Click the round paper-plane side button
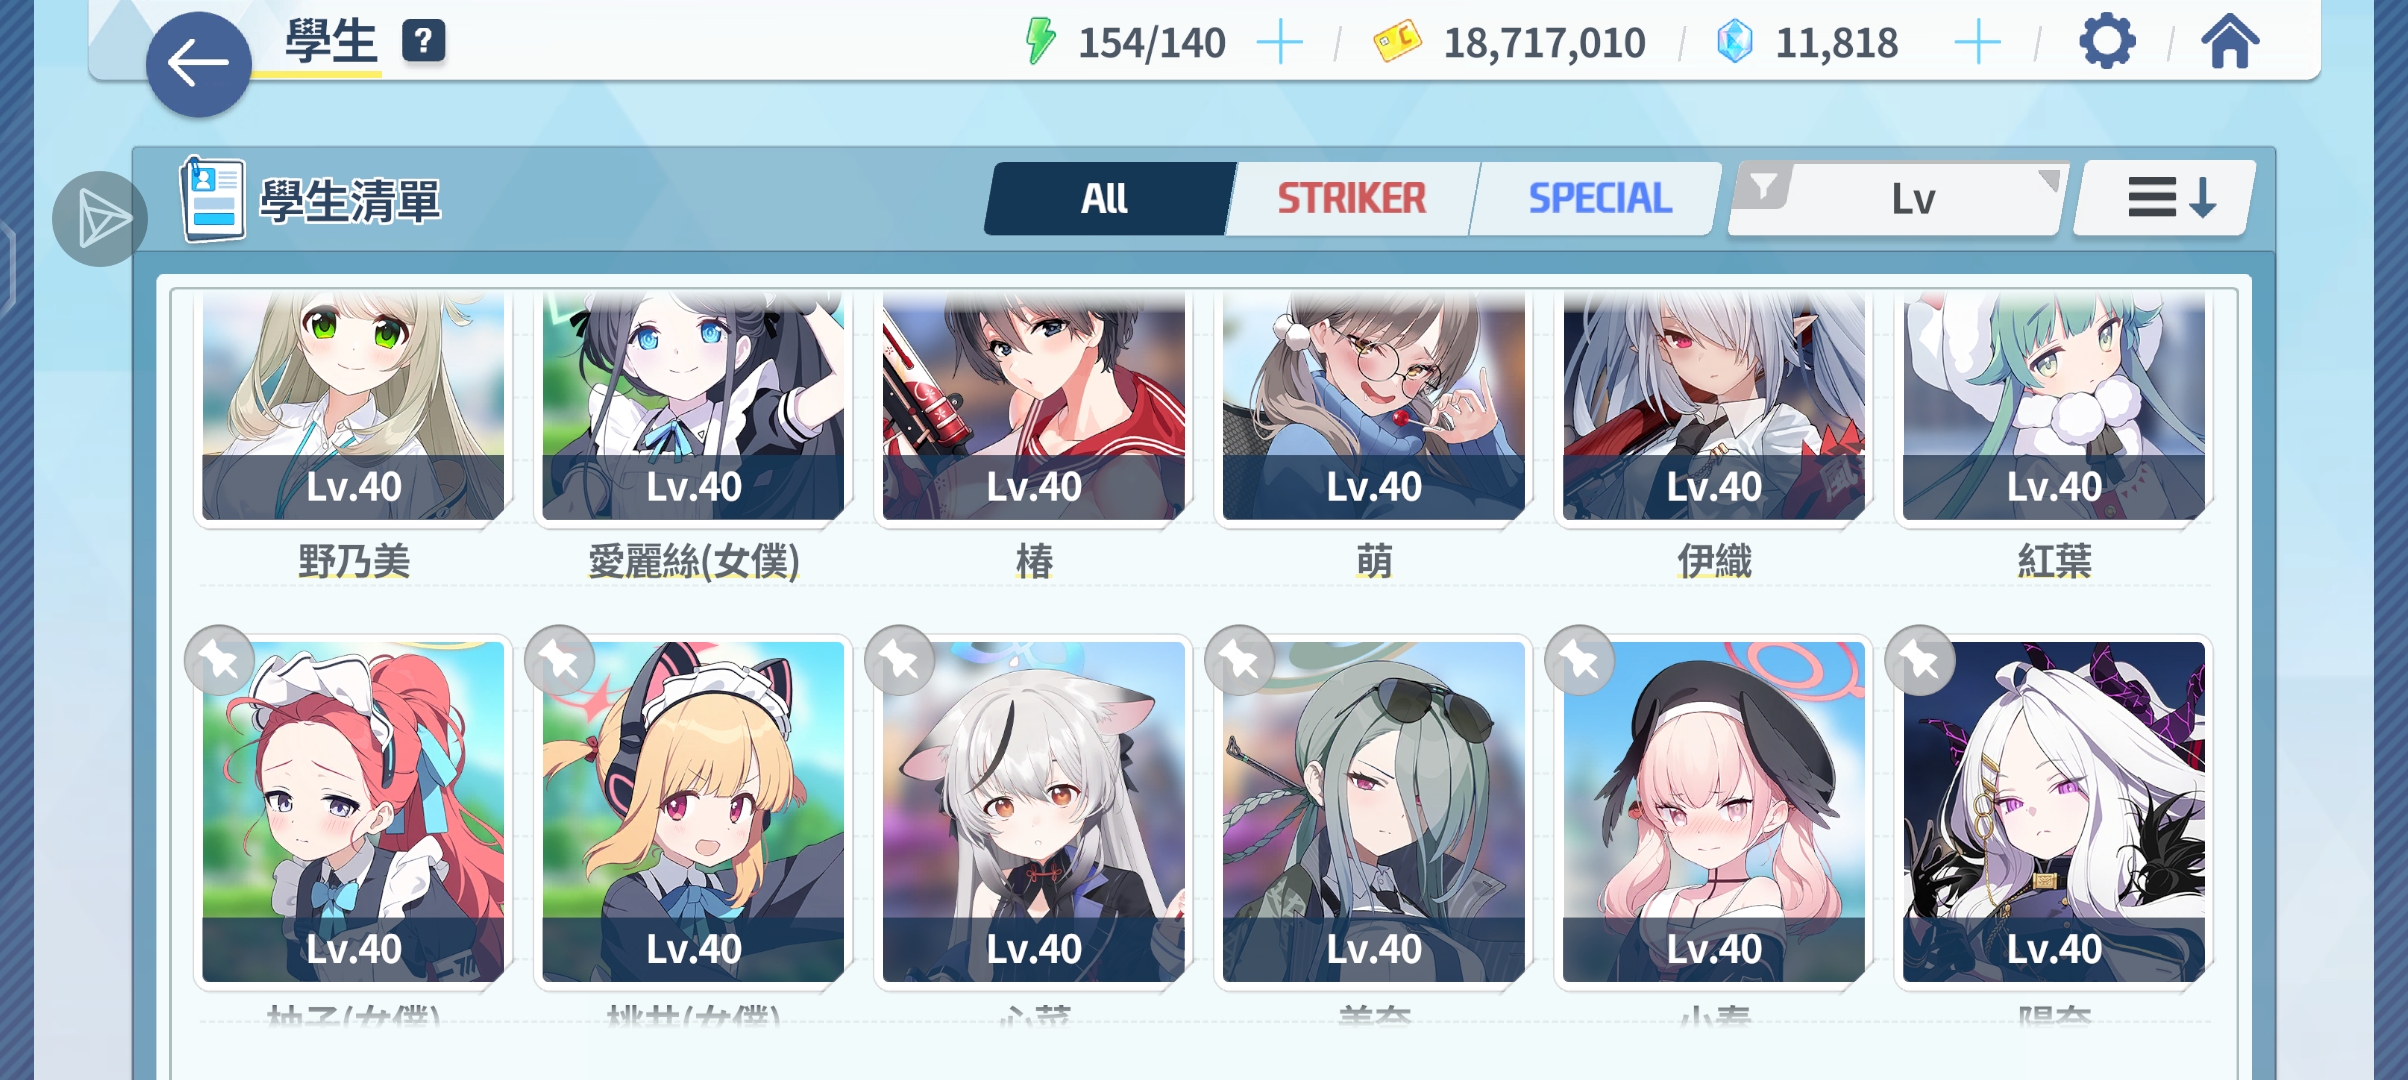The width and height of the screenshot is (2408, 1080). click(100, 219)
